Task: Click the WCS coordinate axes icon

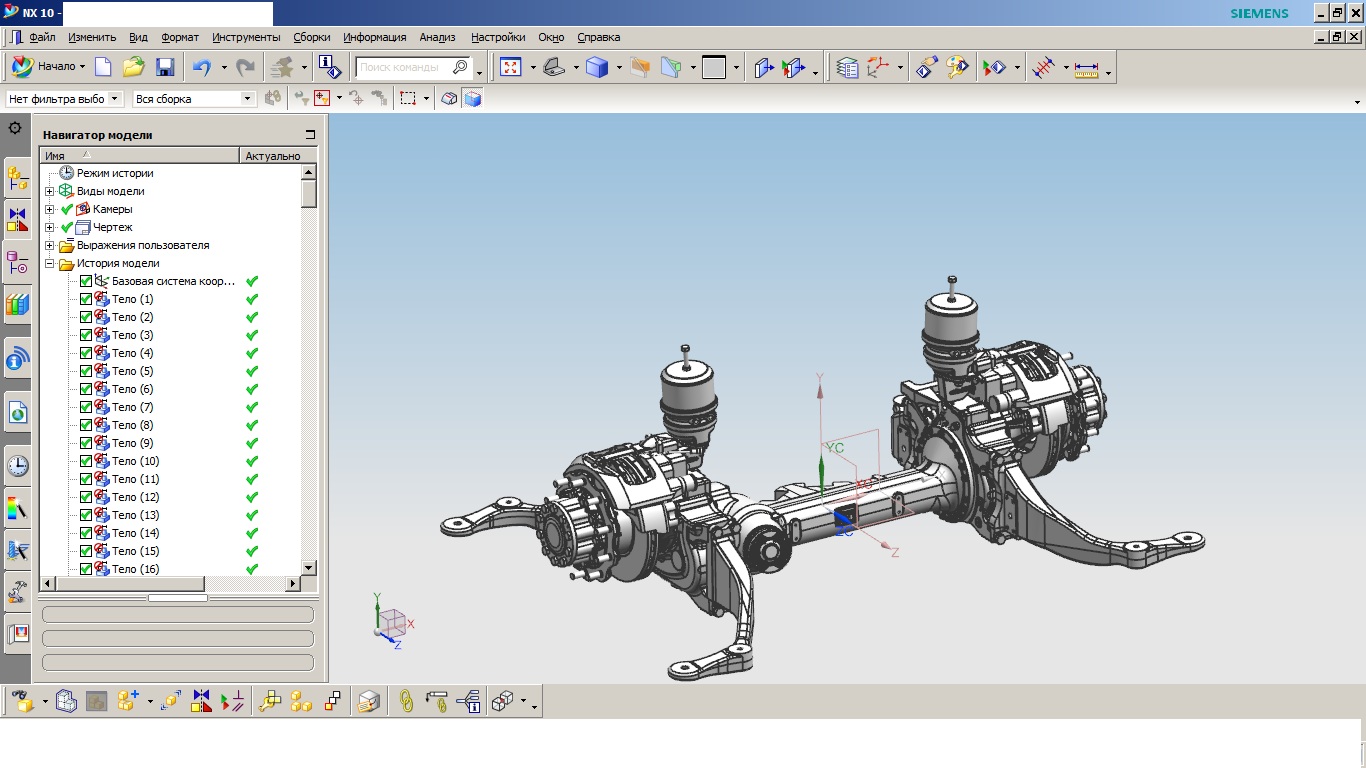Action: (x=878, y=67)
